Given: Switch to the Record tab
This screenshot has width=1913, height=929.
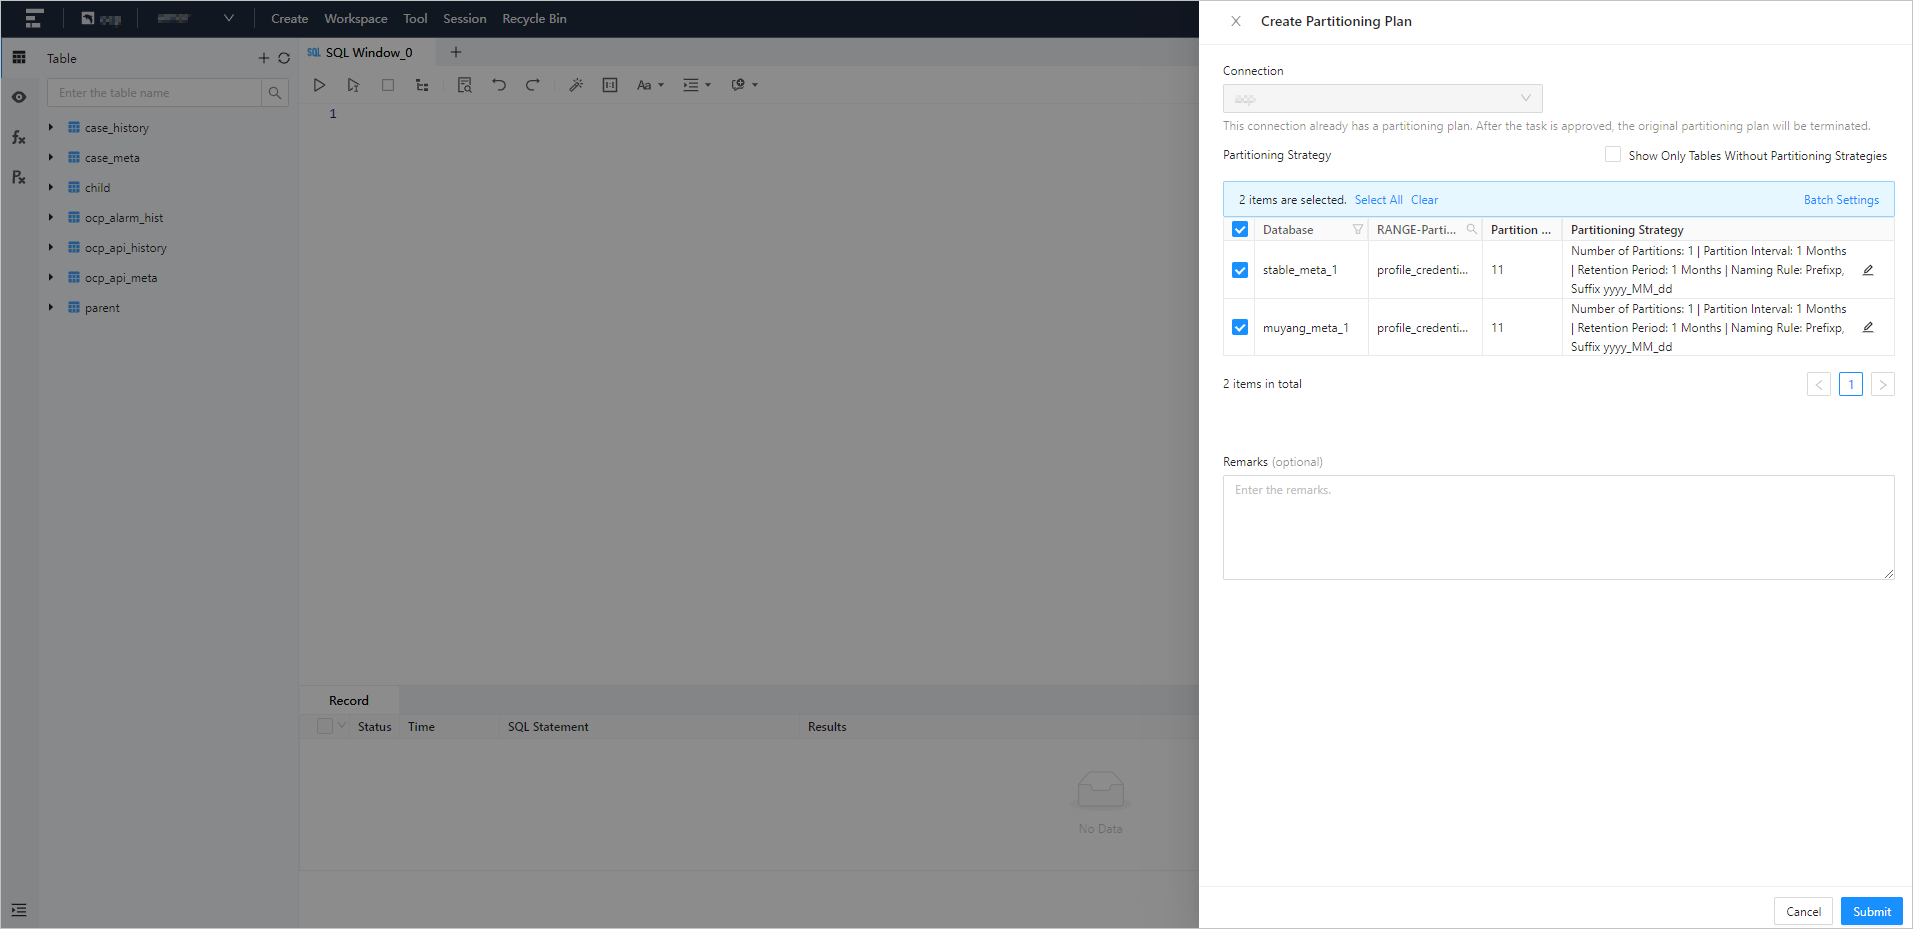Looking at the screenshot, I should [x=347, y=700].
